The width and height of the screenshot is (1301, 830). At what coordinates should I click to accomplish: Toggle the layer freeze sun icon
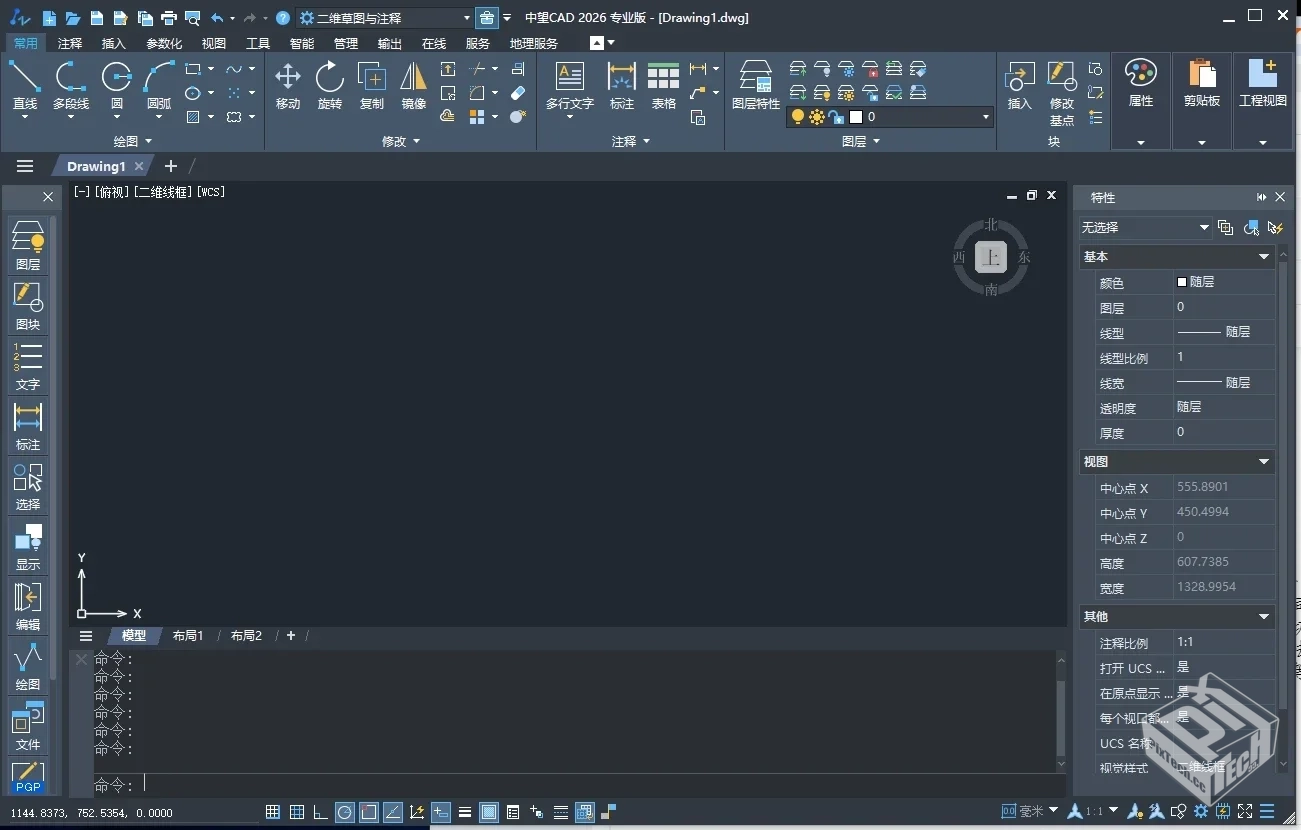tap(817, 117)
